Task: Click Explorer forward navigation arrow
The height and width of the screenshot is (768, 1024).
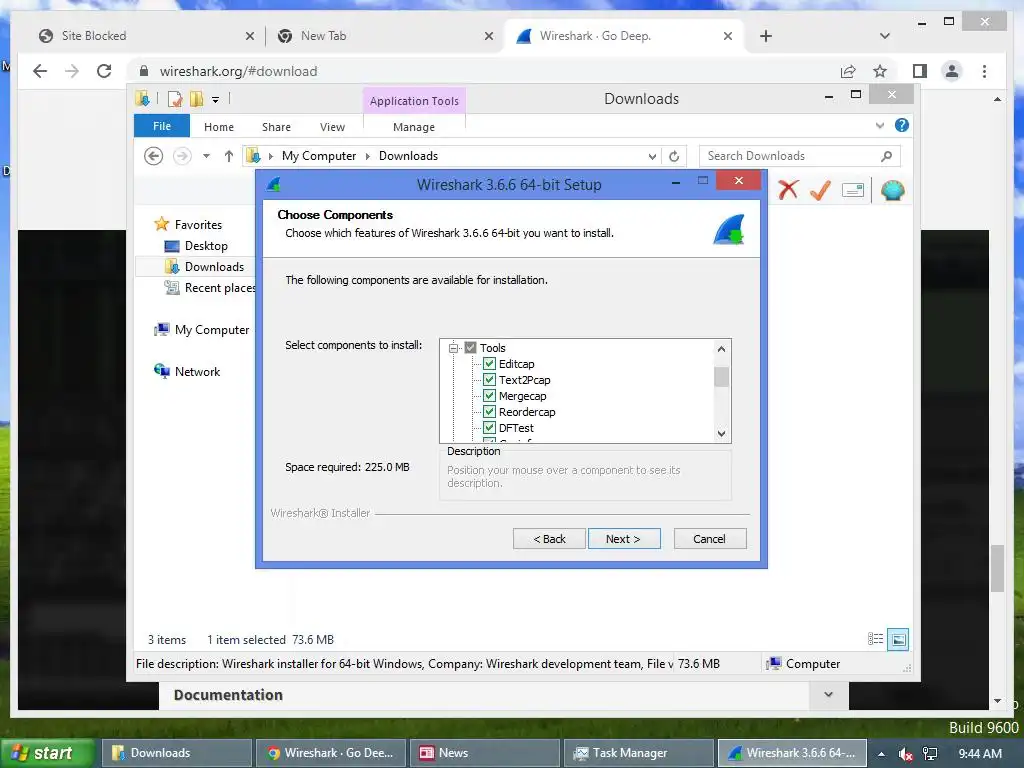Action: pos(182,156)
